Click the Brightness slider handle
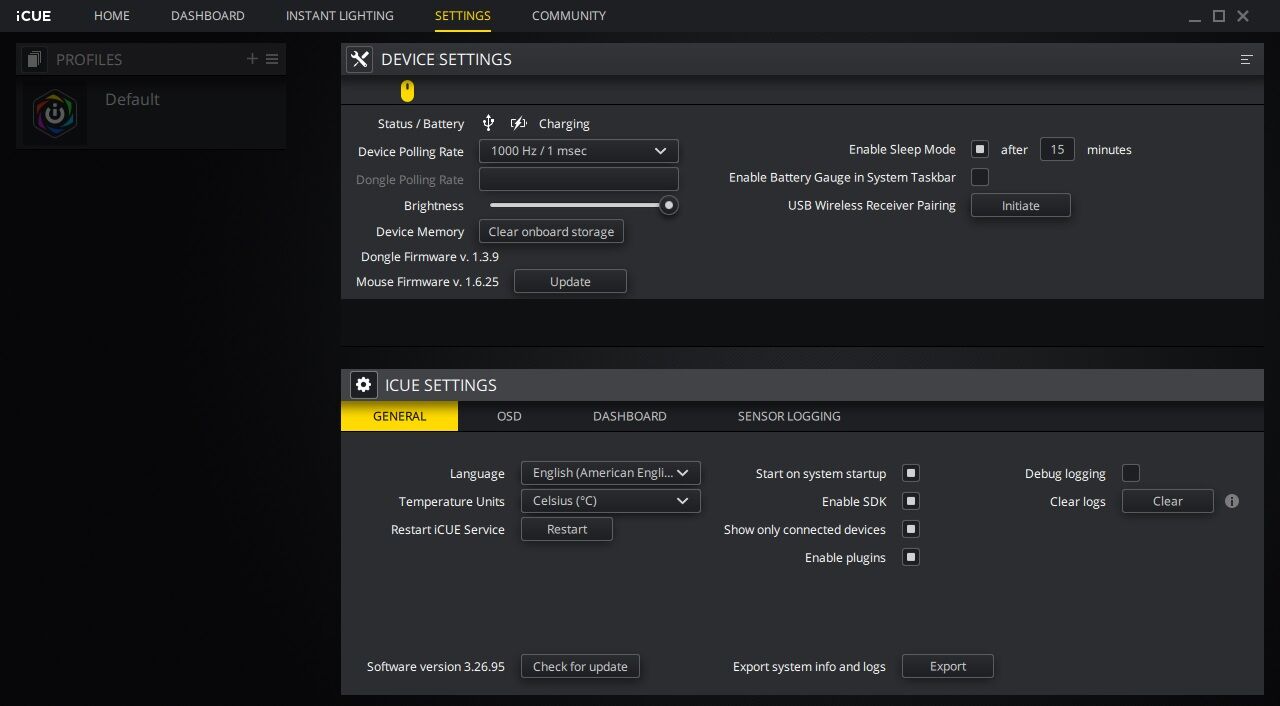 point(669,205)
